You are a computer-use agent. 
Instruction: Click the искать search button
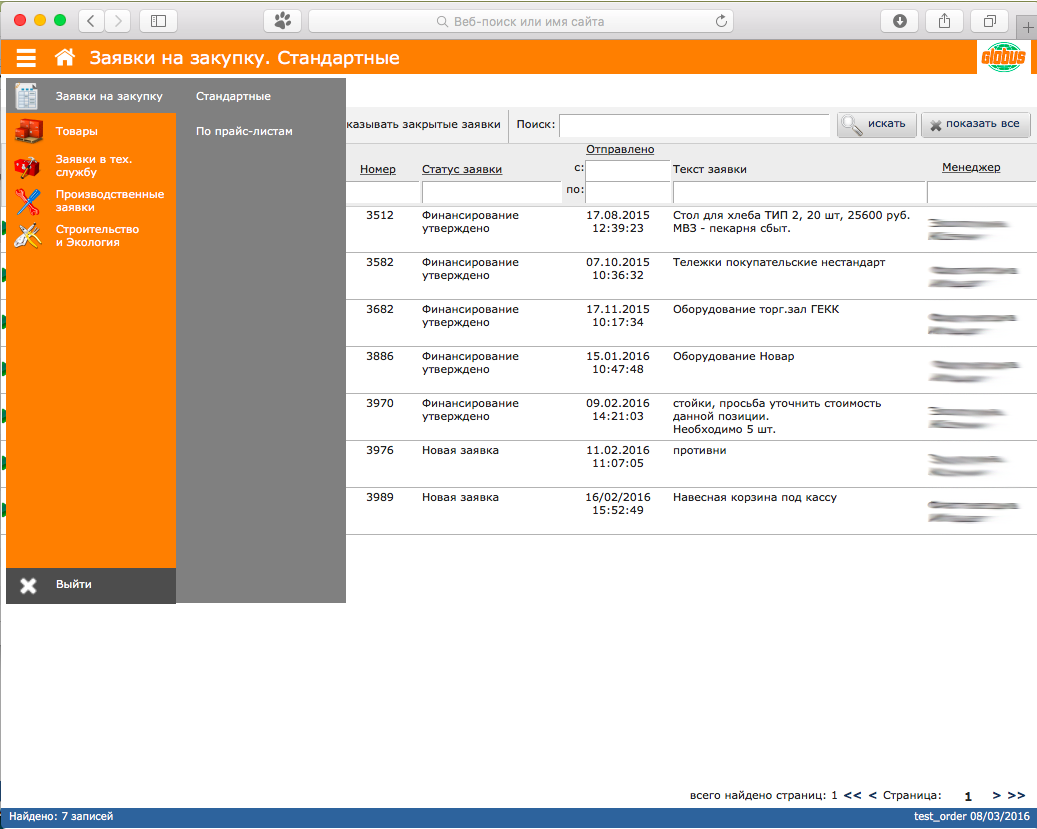877,124
